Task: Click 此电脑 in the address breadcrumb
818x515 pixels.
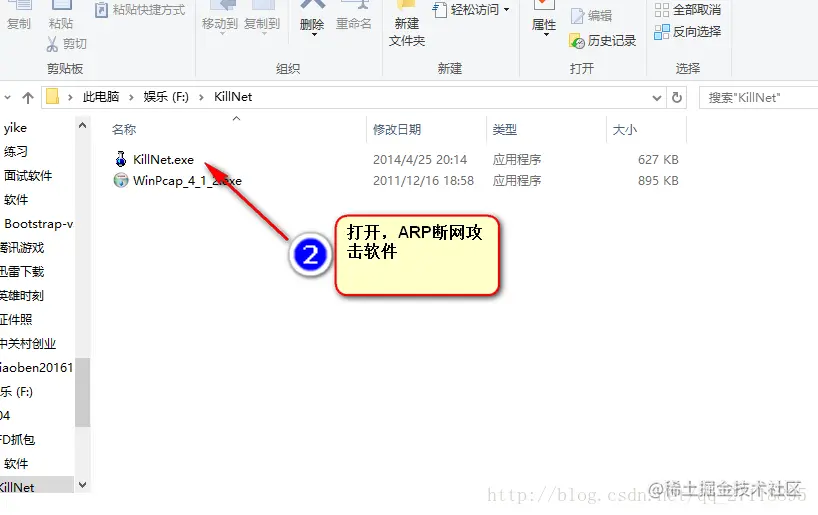Action: (101, 97)
